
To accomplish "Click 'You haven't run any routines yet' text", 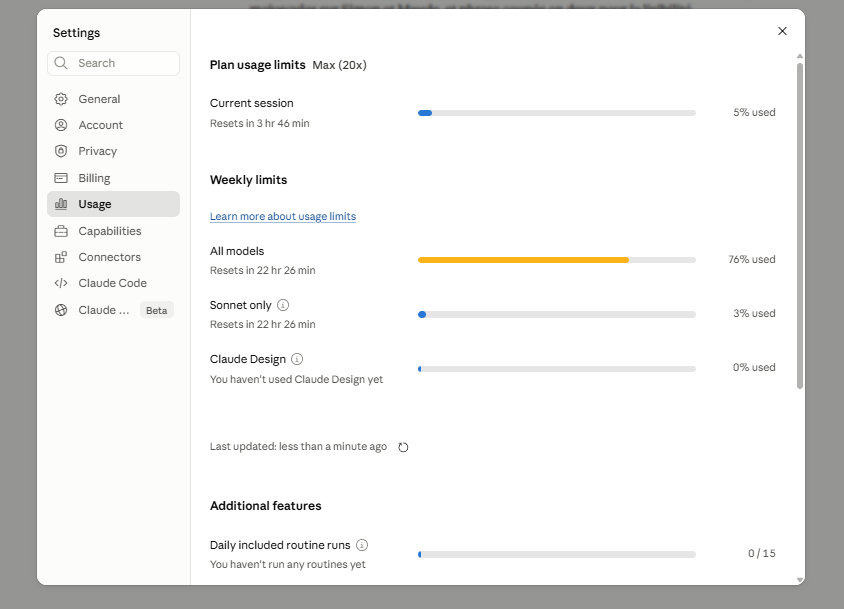I will coord(287,564).
